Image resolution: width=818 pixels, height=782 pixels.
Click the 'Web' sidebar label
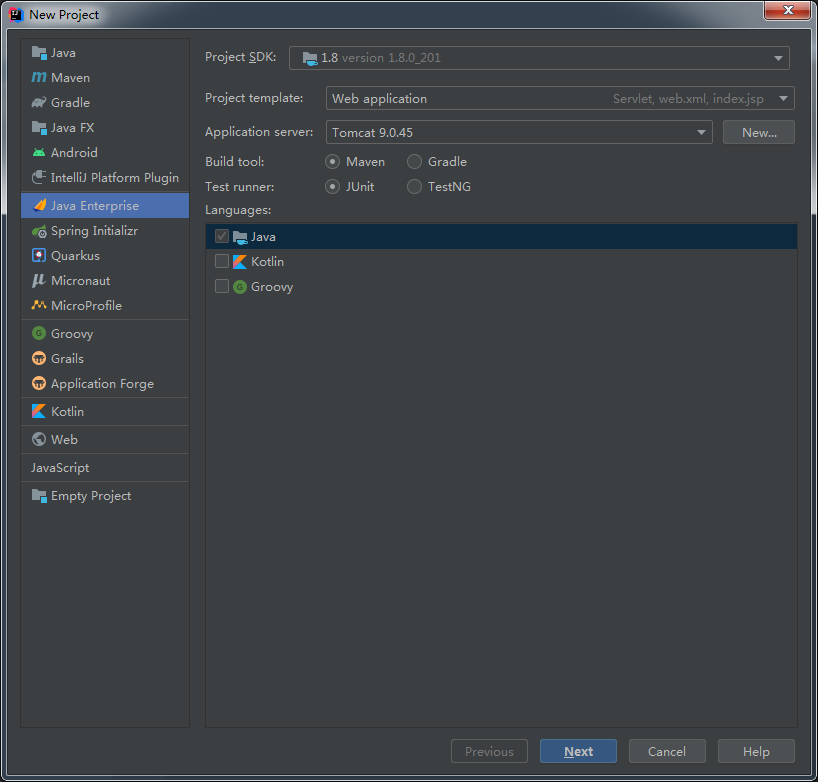pyautogui.click(x=64, y=439)
